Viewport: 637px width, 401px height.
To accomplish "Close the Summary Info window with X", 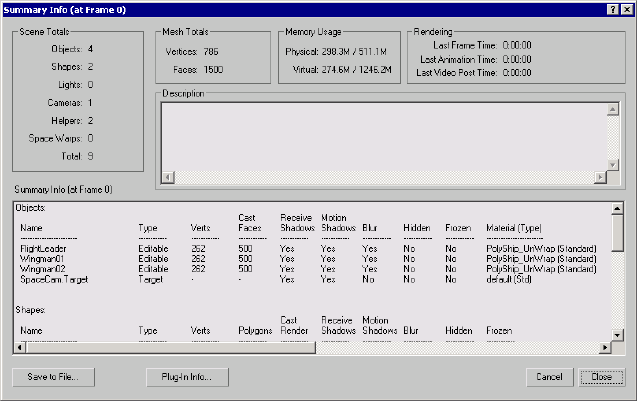I will click(625, 8).
